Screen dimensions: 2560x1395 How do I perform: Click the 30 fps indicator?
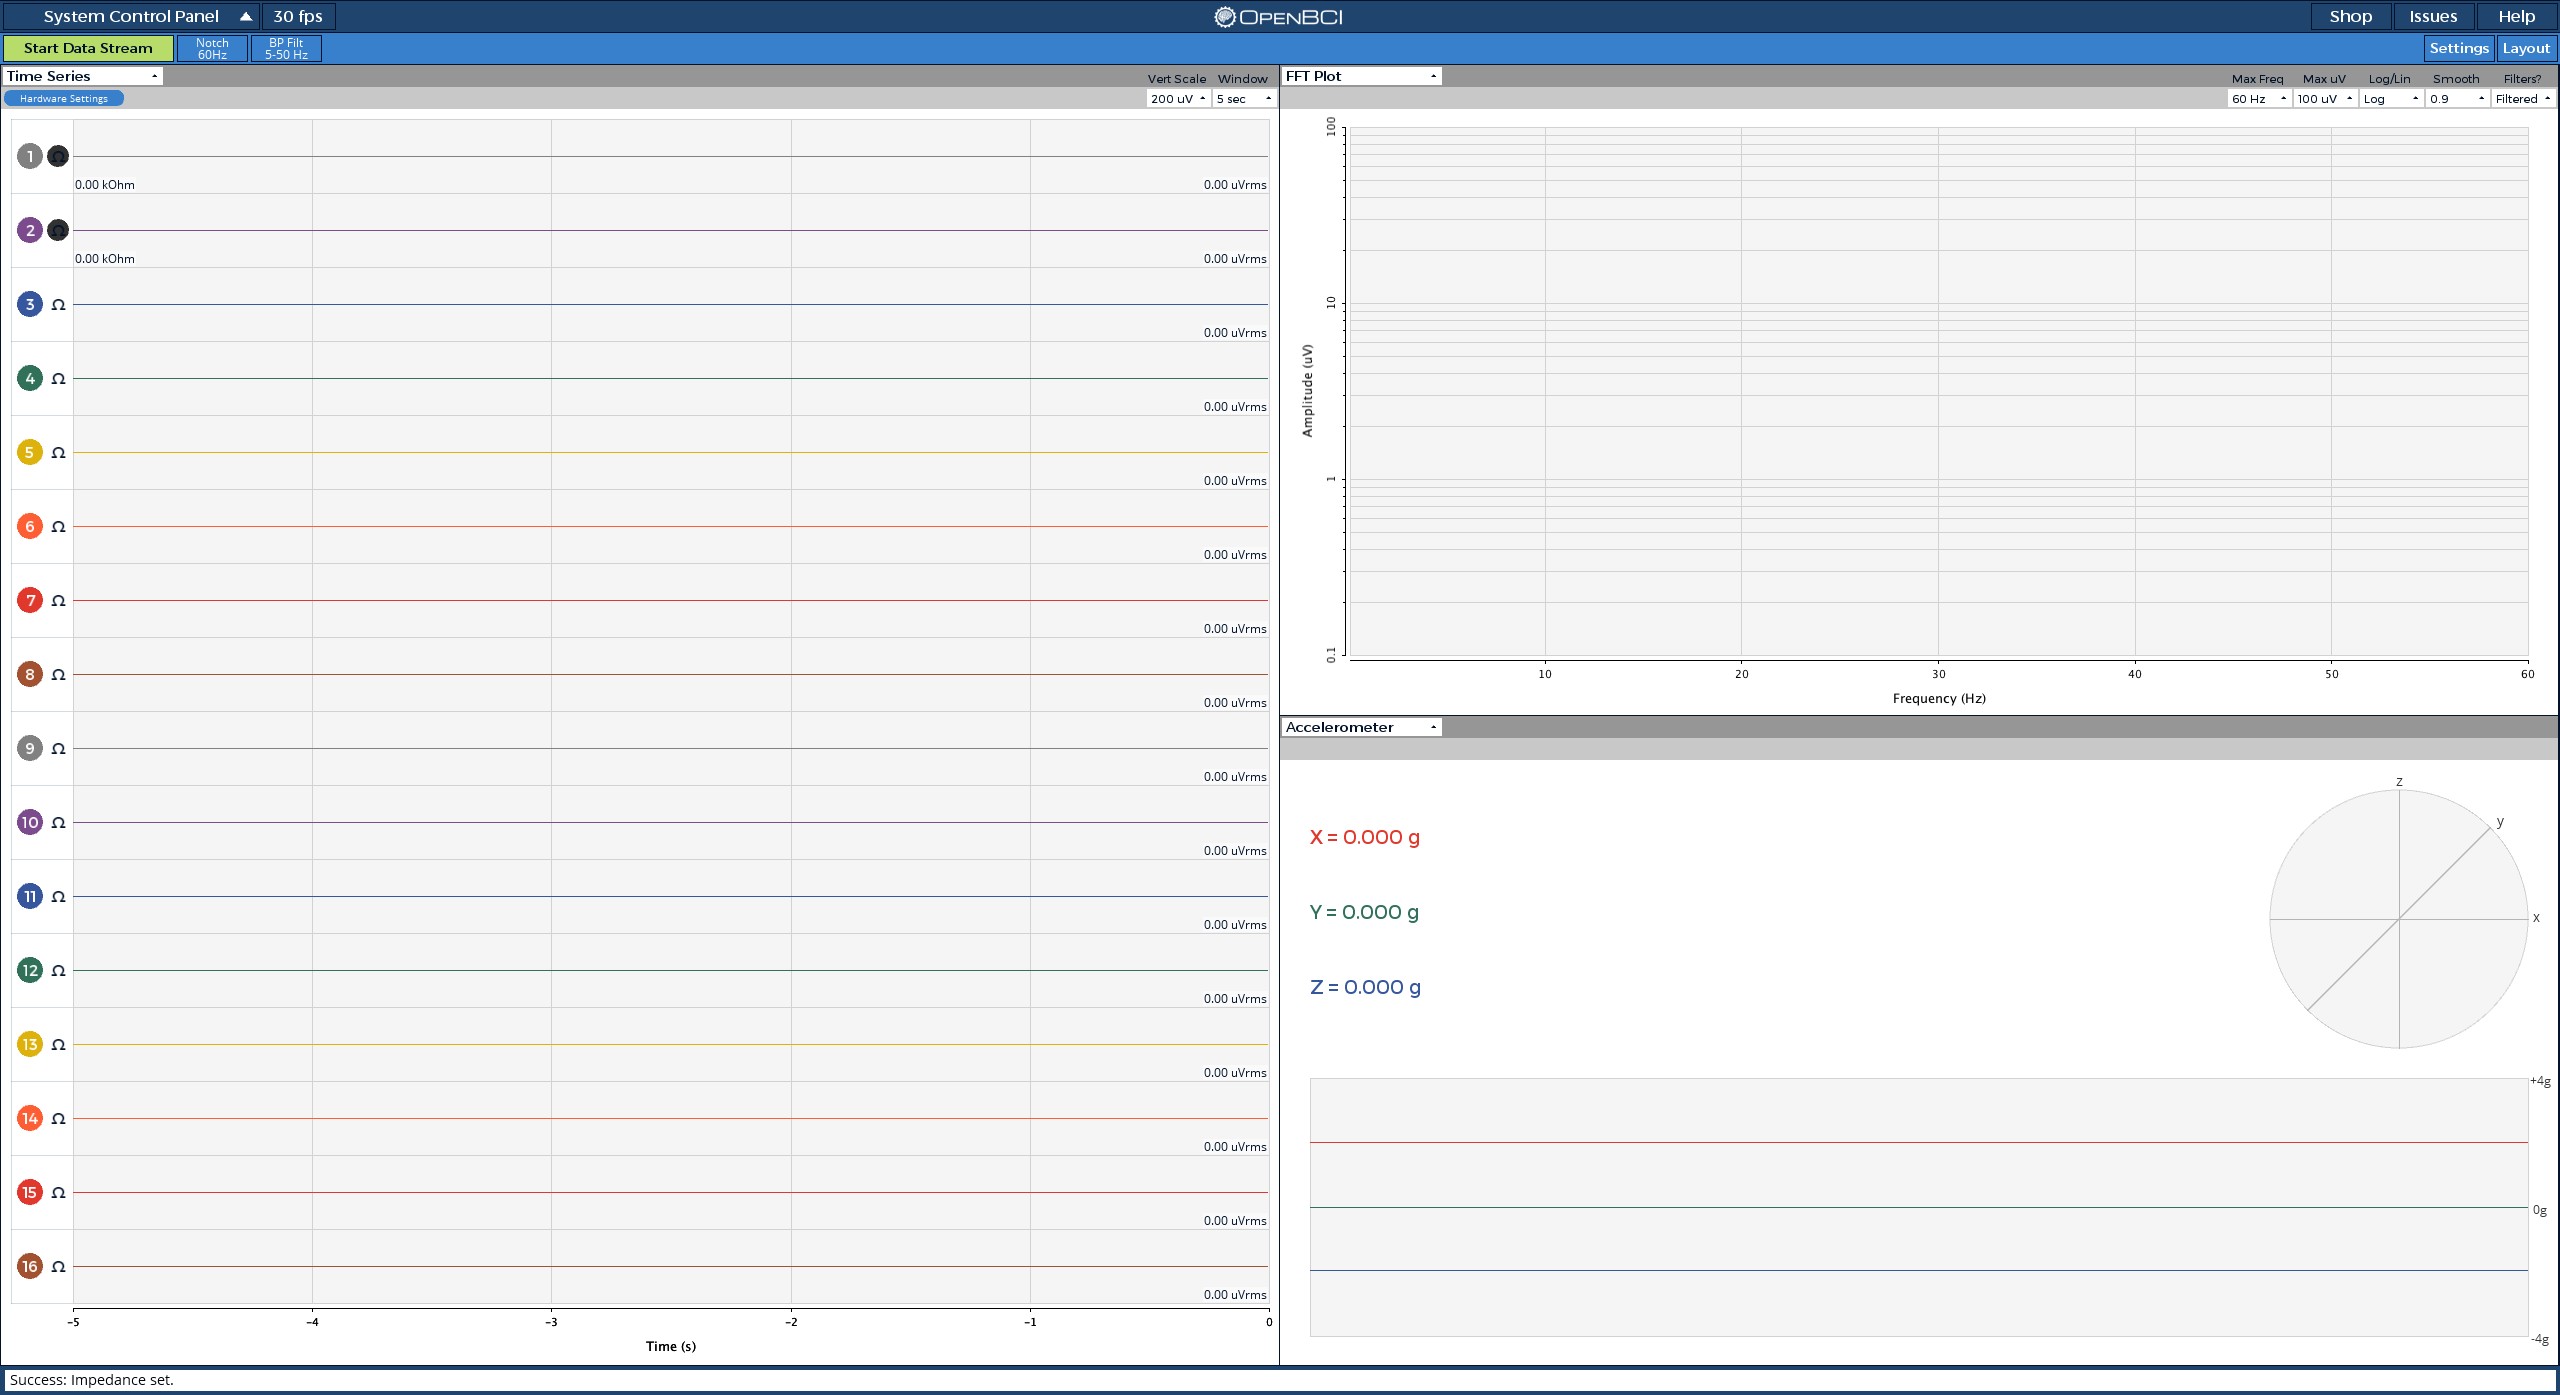[298, 17]
